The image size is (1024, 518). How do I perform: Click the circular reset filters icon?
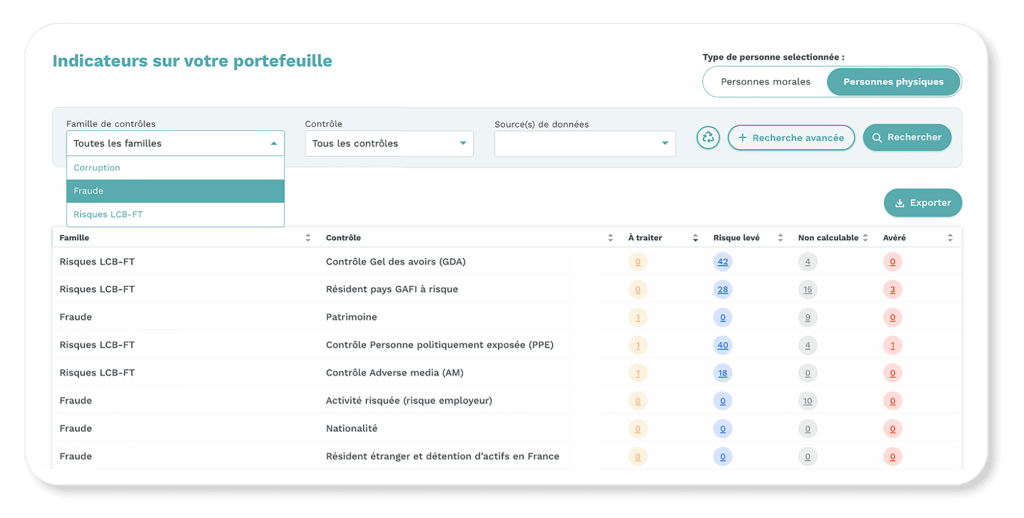pyautogui.click(x=708, y=138)
